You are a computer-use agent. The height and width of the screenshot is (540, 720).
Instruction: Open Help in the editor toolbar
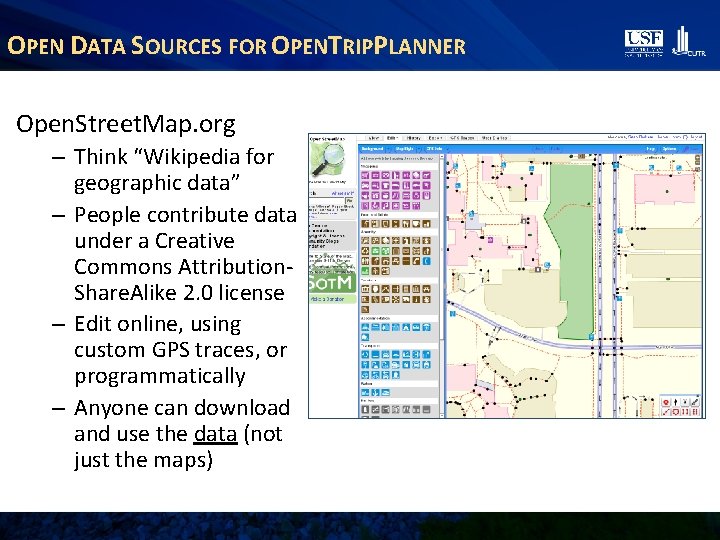point(650,149)
